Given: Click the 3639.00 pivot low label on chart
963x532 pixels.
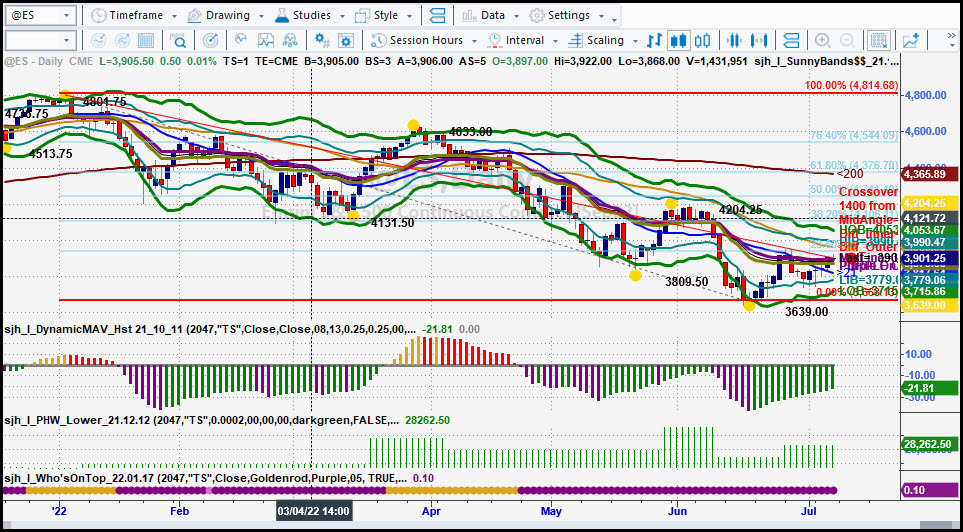Looking at the screenshot, I should point(806,313).
